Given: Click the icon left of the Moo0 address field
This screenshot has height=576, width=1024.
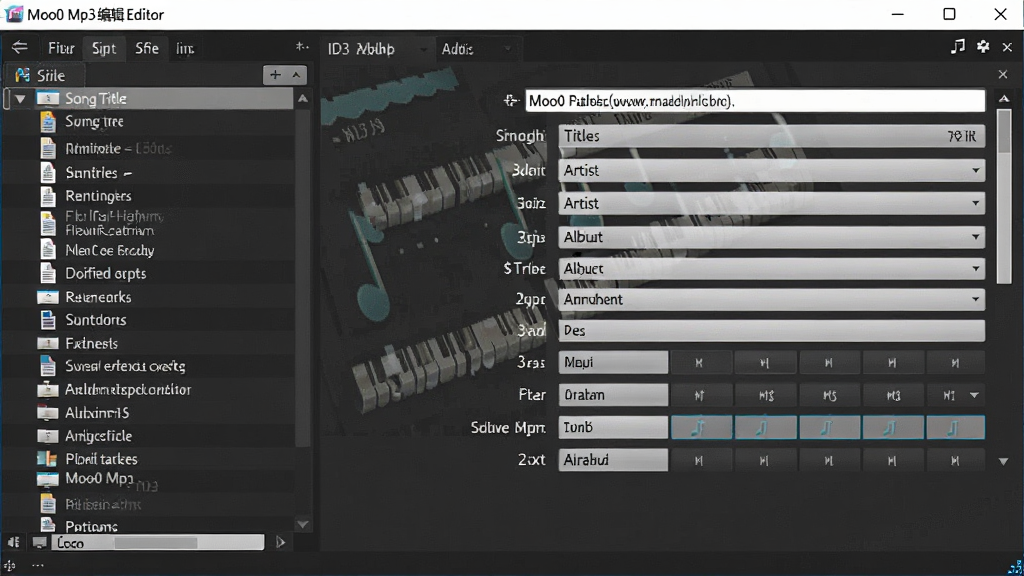Looking at the screenshot, I should tap(511, 101).
